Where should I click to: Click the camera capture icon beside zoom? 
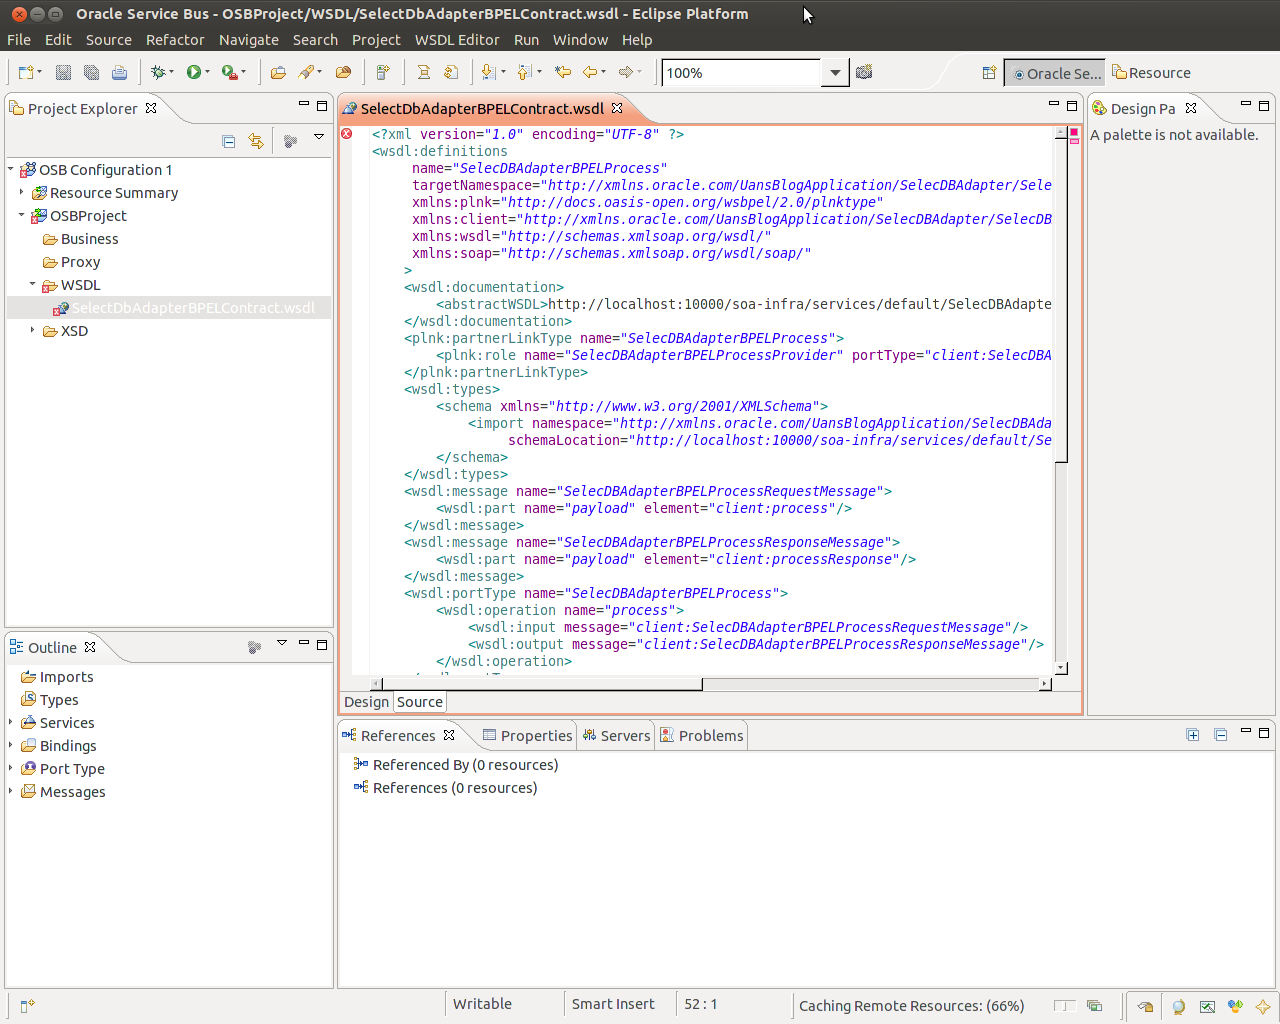coord(864,72)
